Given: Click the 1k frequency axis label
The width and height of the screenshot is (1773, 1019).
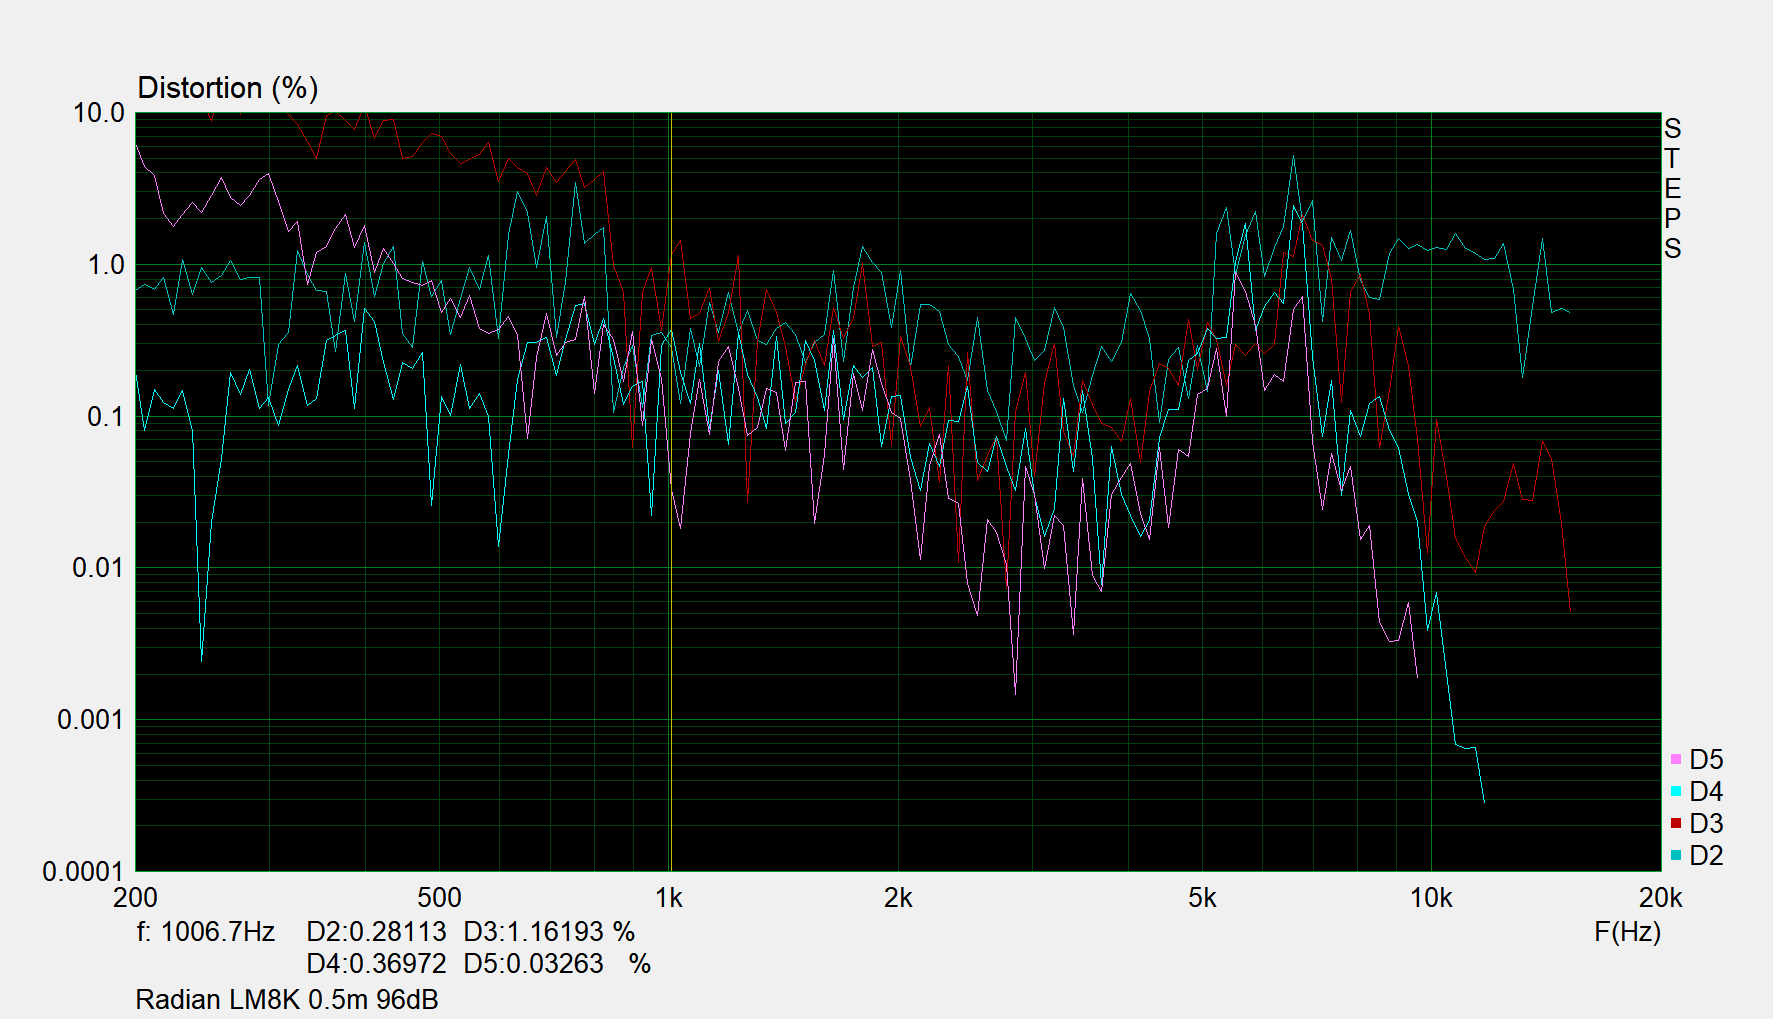Looking at the screenshot, I should [x=669, y=898].
